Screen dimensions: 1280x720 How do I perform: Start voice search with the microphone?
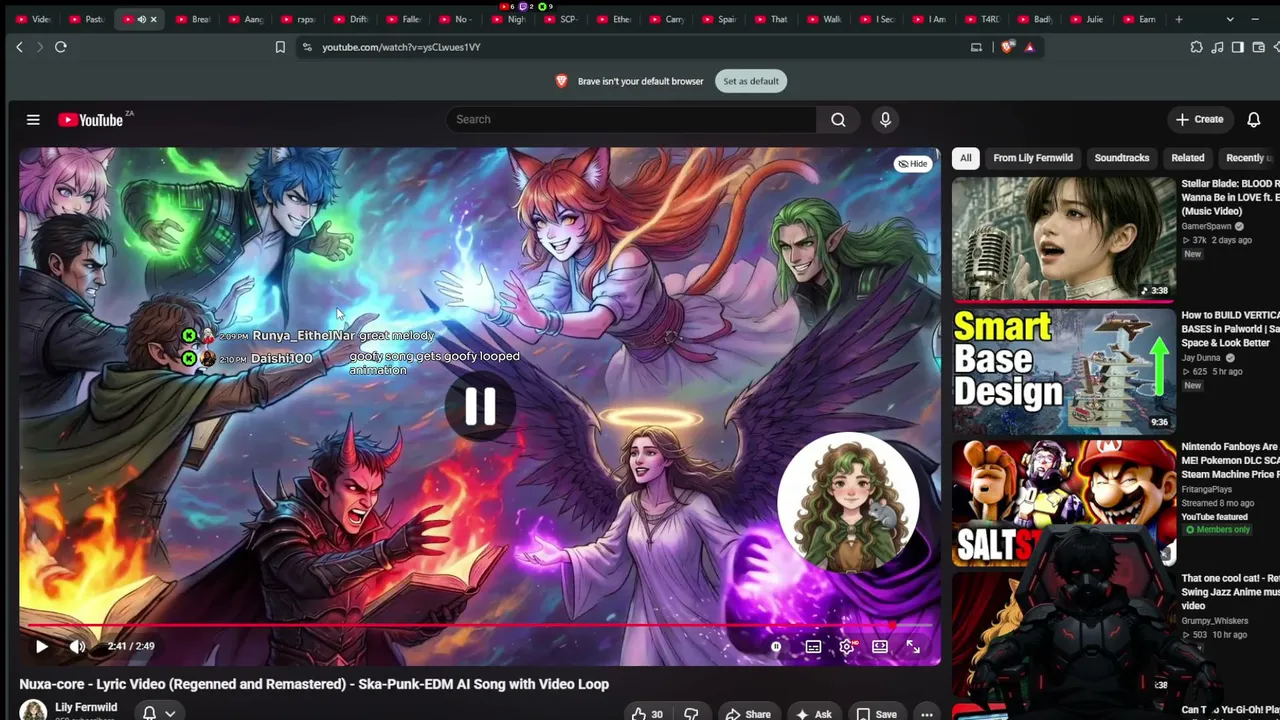coord(885,120)
